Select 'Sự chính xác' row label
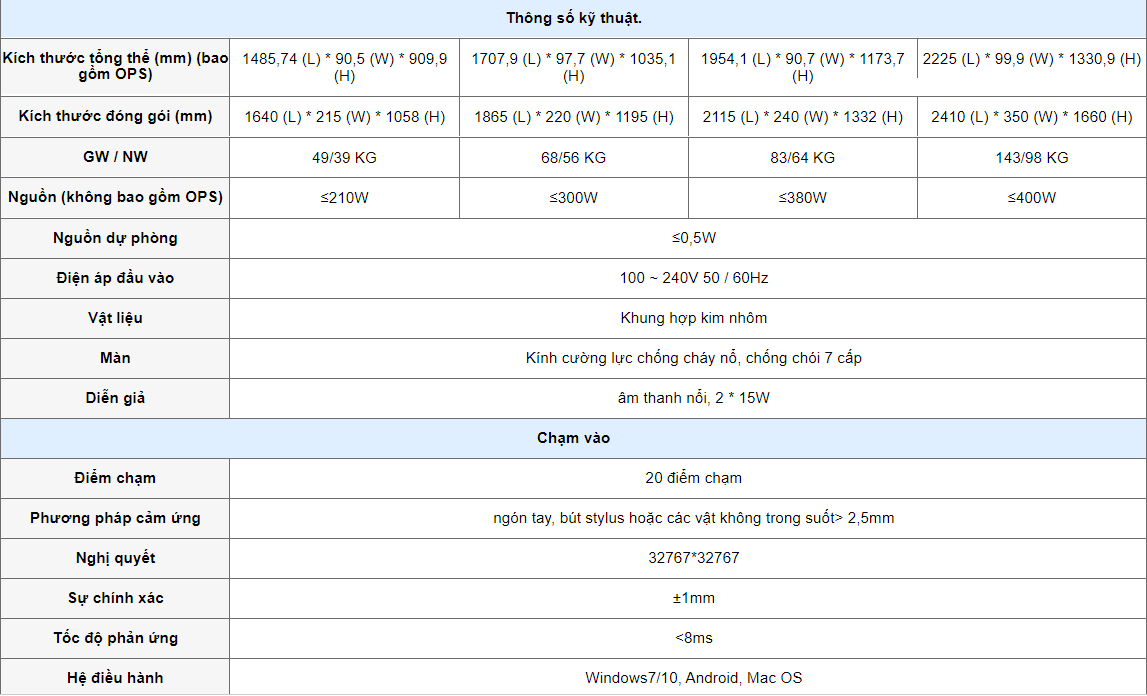 click(115, 598)
